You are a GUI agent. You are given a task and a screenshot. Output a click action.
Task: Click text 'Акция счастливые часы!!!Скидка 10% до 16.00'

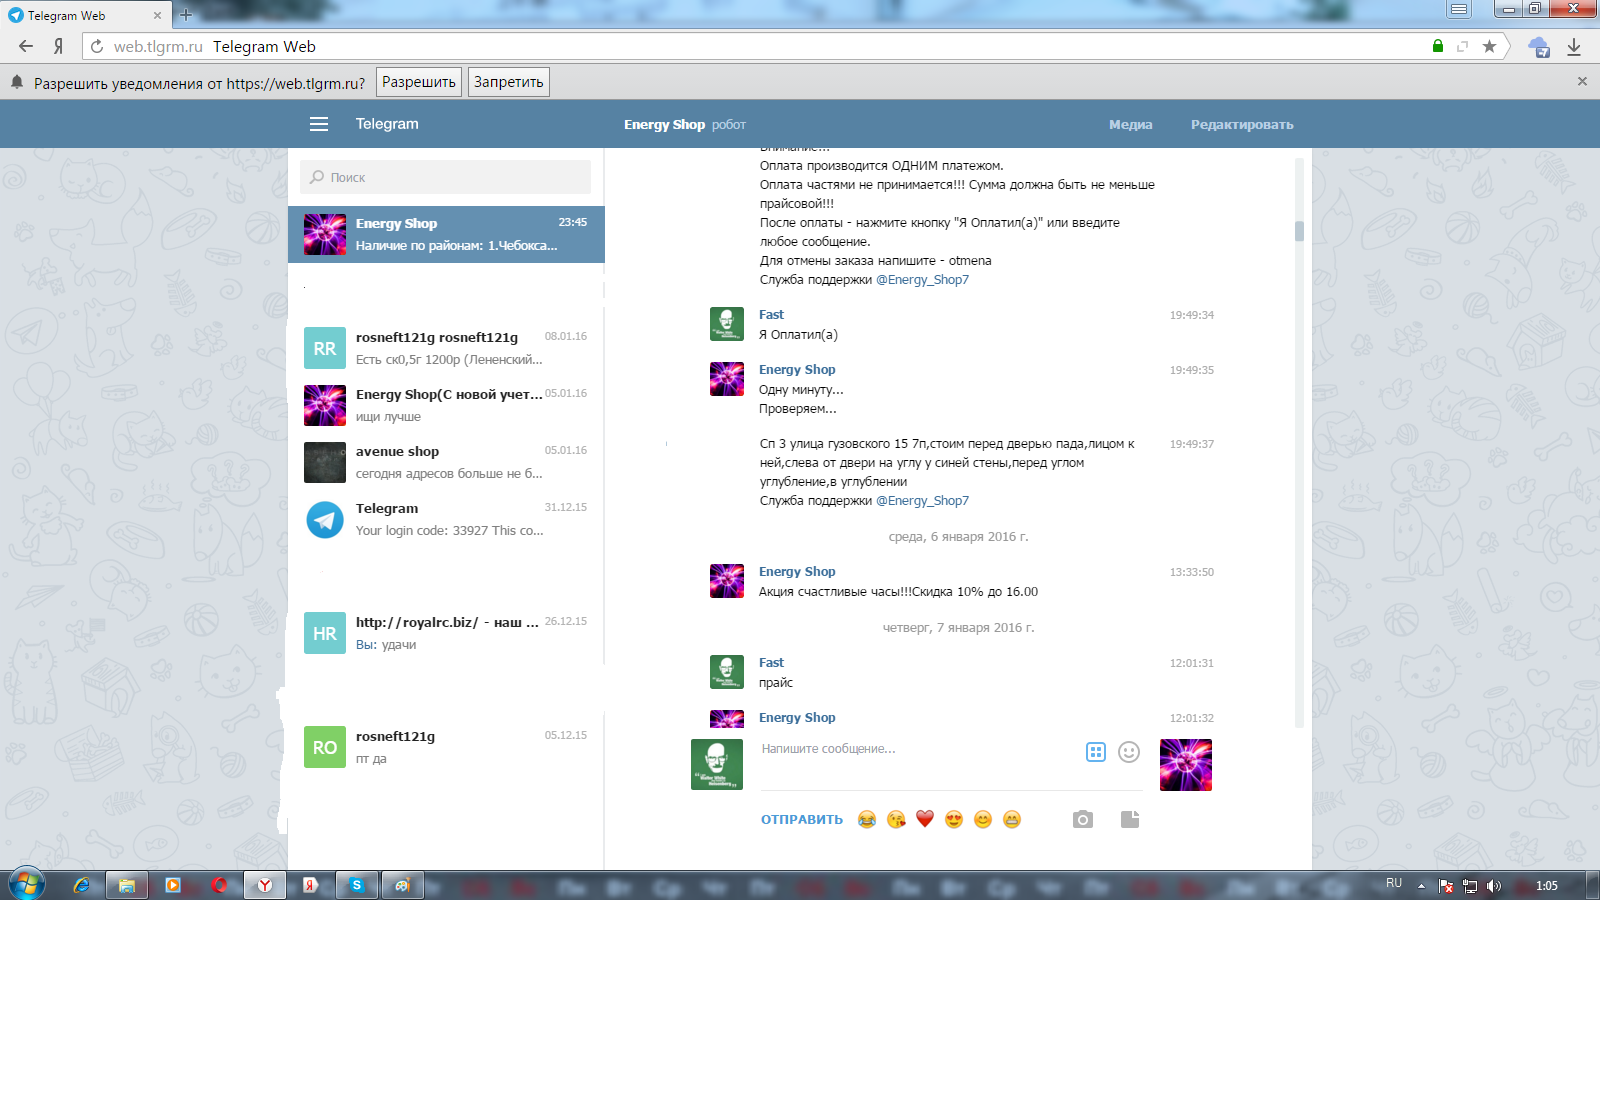898,592
